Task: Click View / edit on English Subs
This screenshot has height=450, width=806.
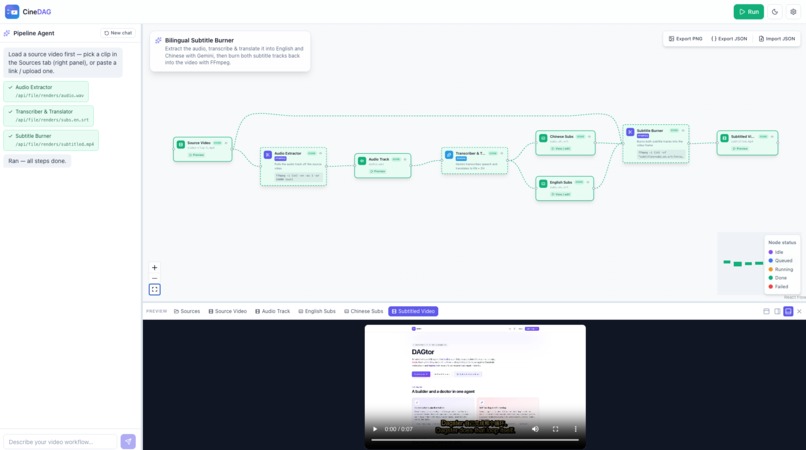Action: click(560, 194)
